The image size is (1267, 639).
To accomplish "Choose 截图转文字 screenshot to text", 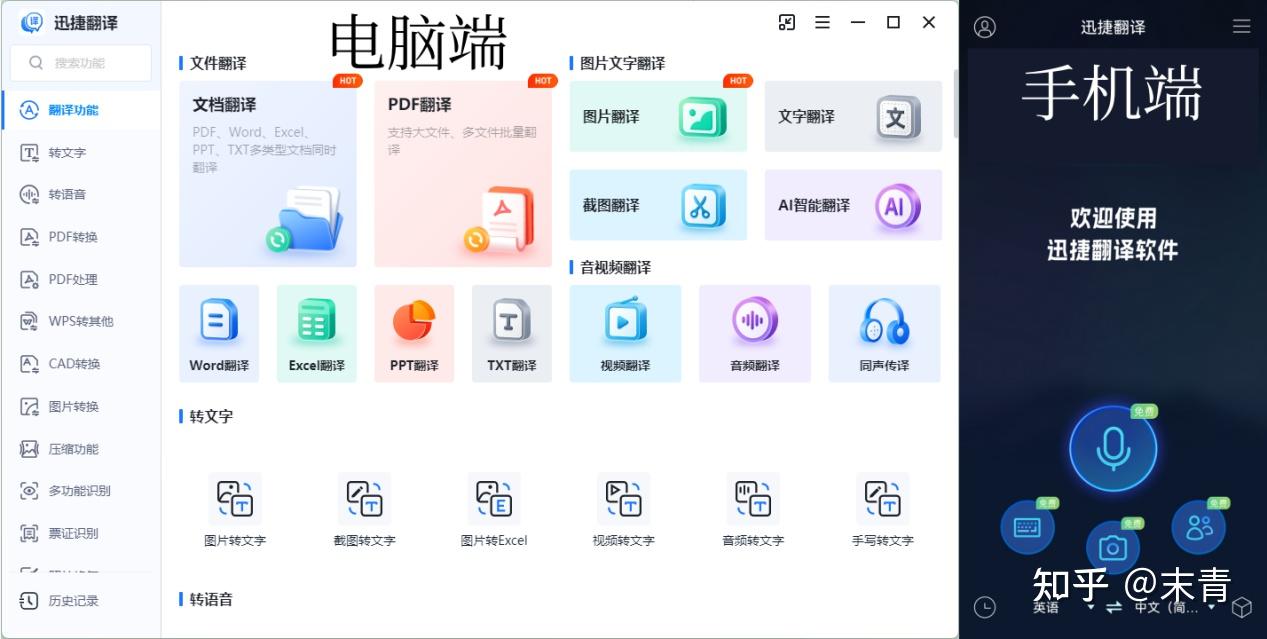I will tap(364, 510).
